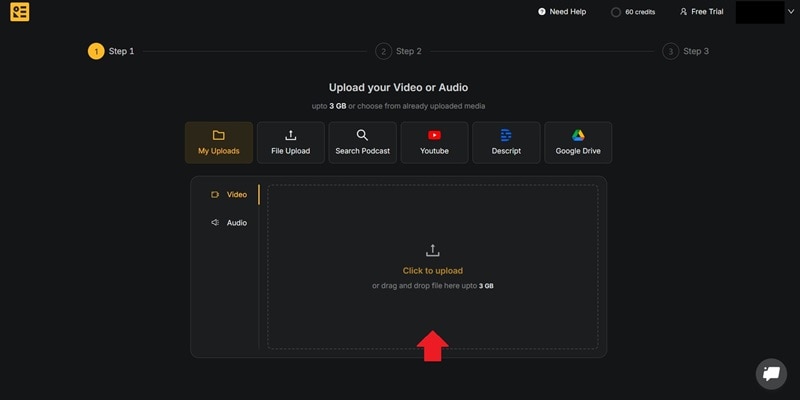Image resolution: width=800 pixels, height=400 pixels.
Task: Go to Step 2 indicator
Action: click(398, 51)
